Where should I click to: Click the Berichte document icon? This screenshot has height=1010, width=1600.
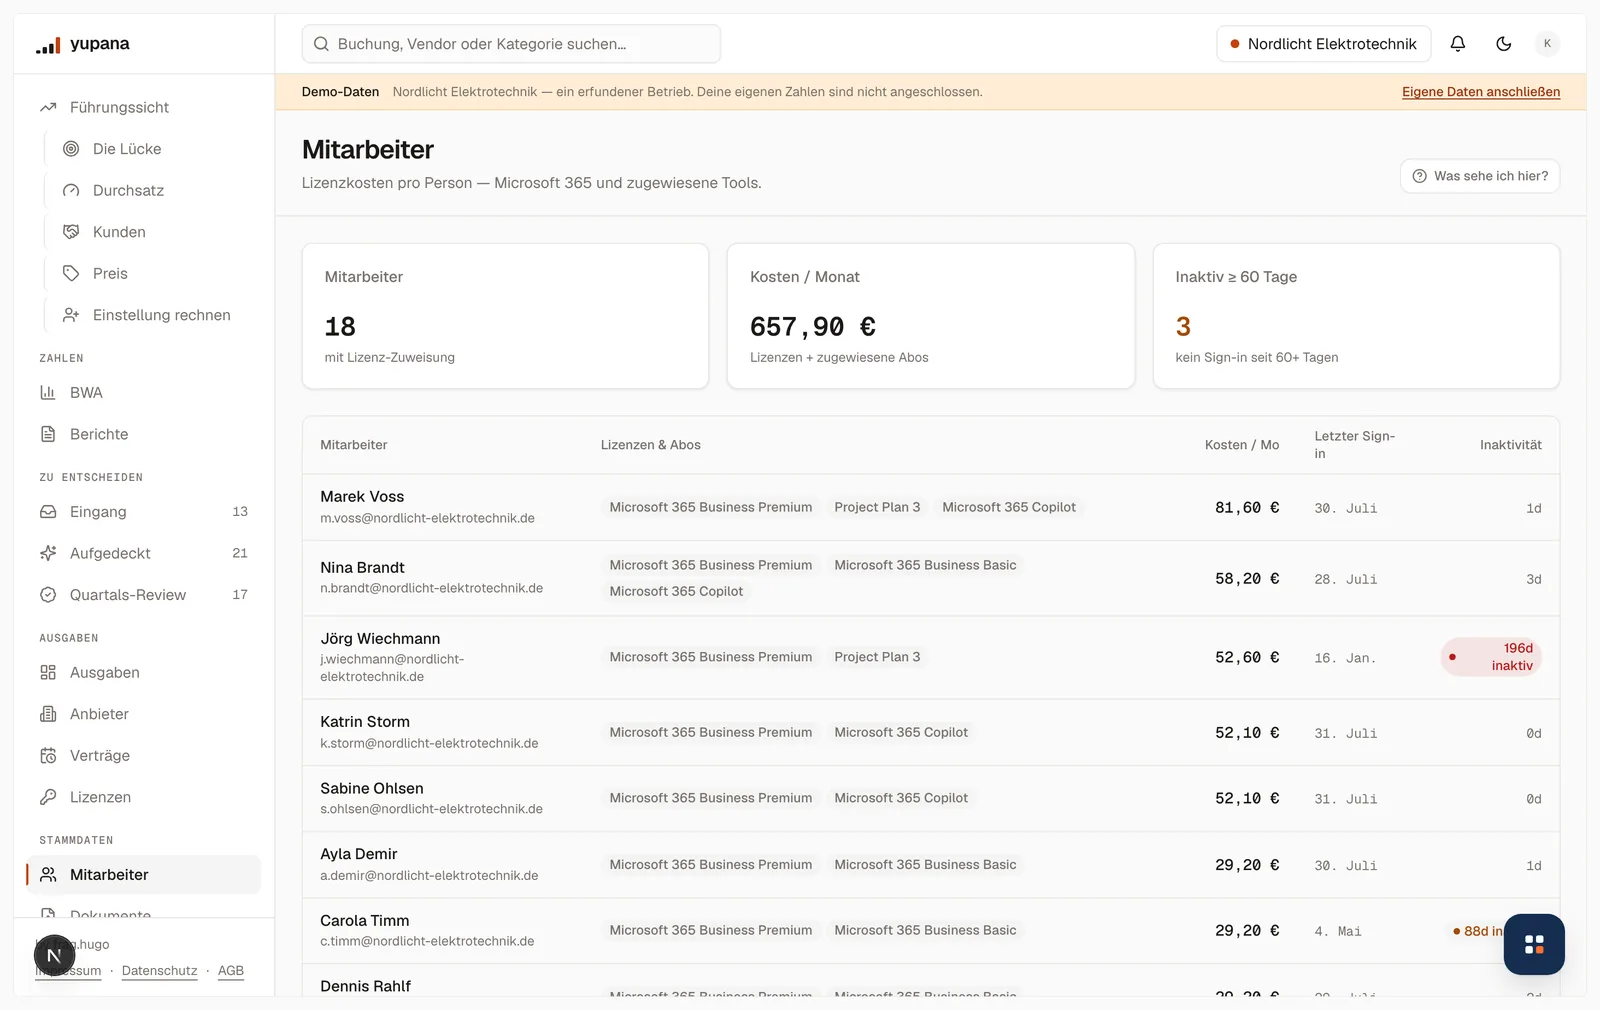(48, 434)
